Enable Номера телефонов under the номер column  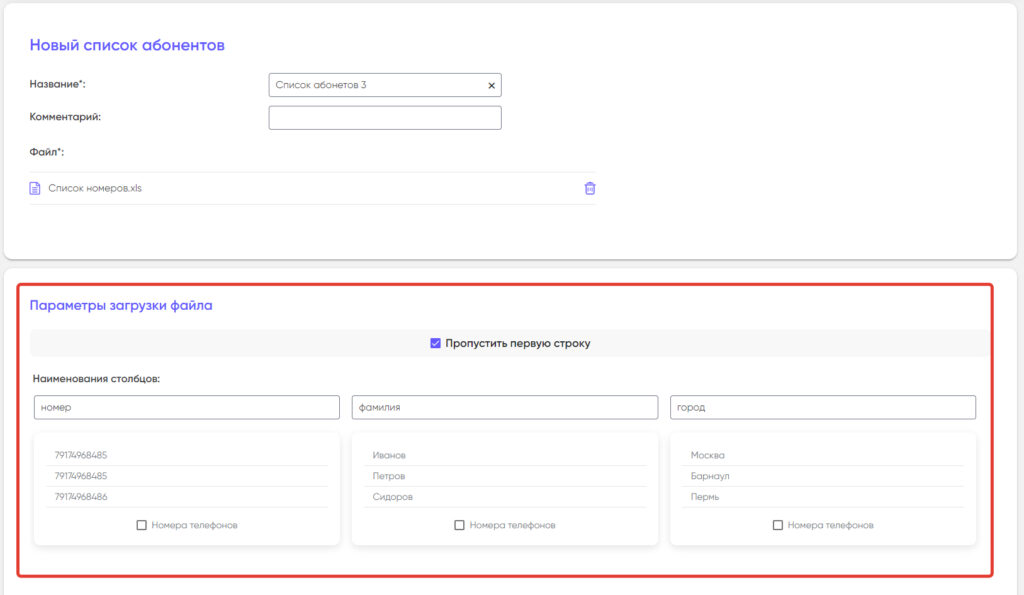point(142,525)
